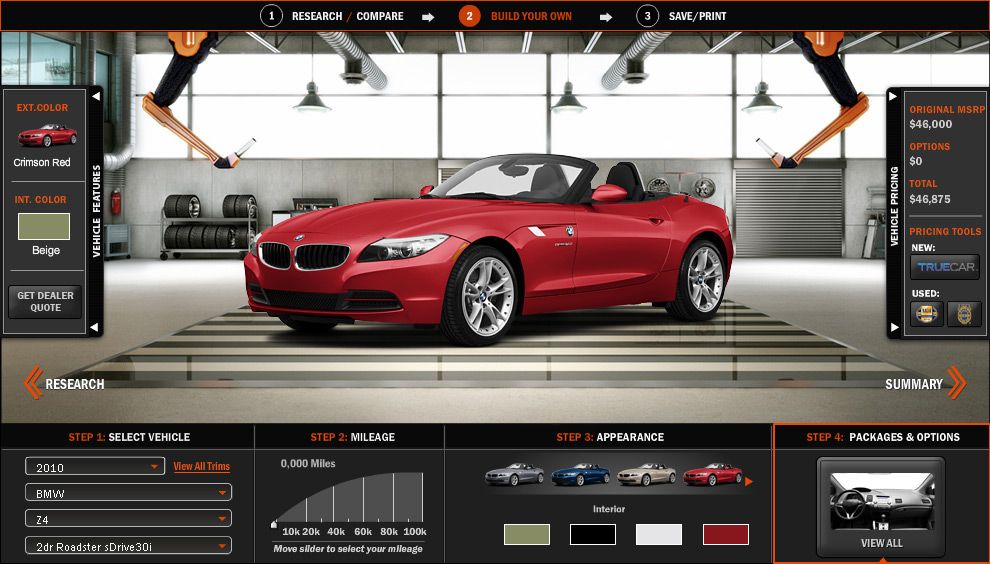Click the View All Trims link
990x564 pixels.
[x=201, y=467]
